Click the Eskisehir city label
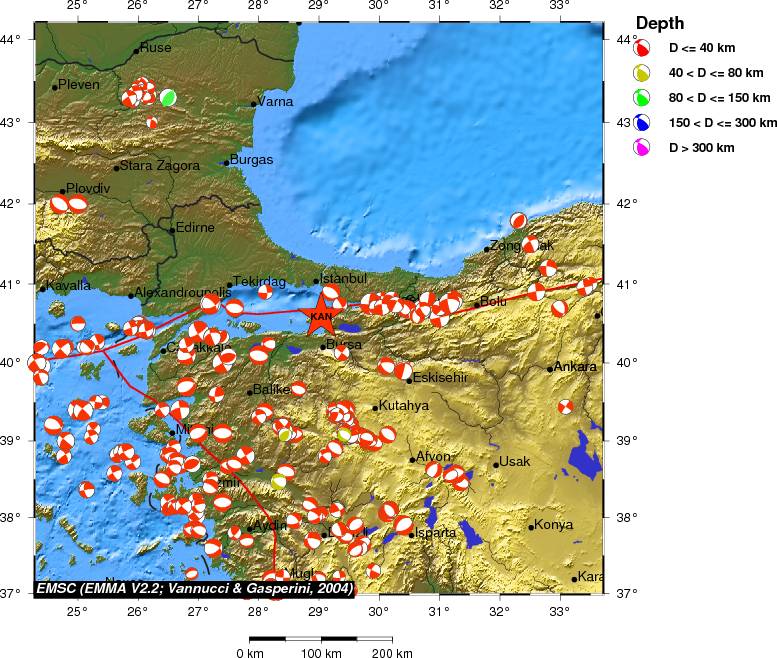Image resolution: width=777 pixels, height=658 pixels. [x=440, y=377]
